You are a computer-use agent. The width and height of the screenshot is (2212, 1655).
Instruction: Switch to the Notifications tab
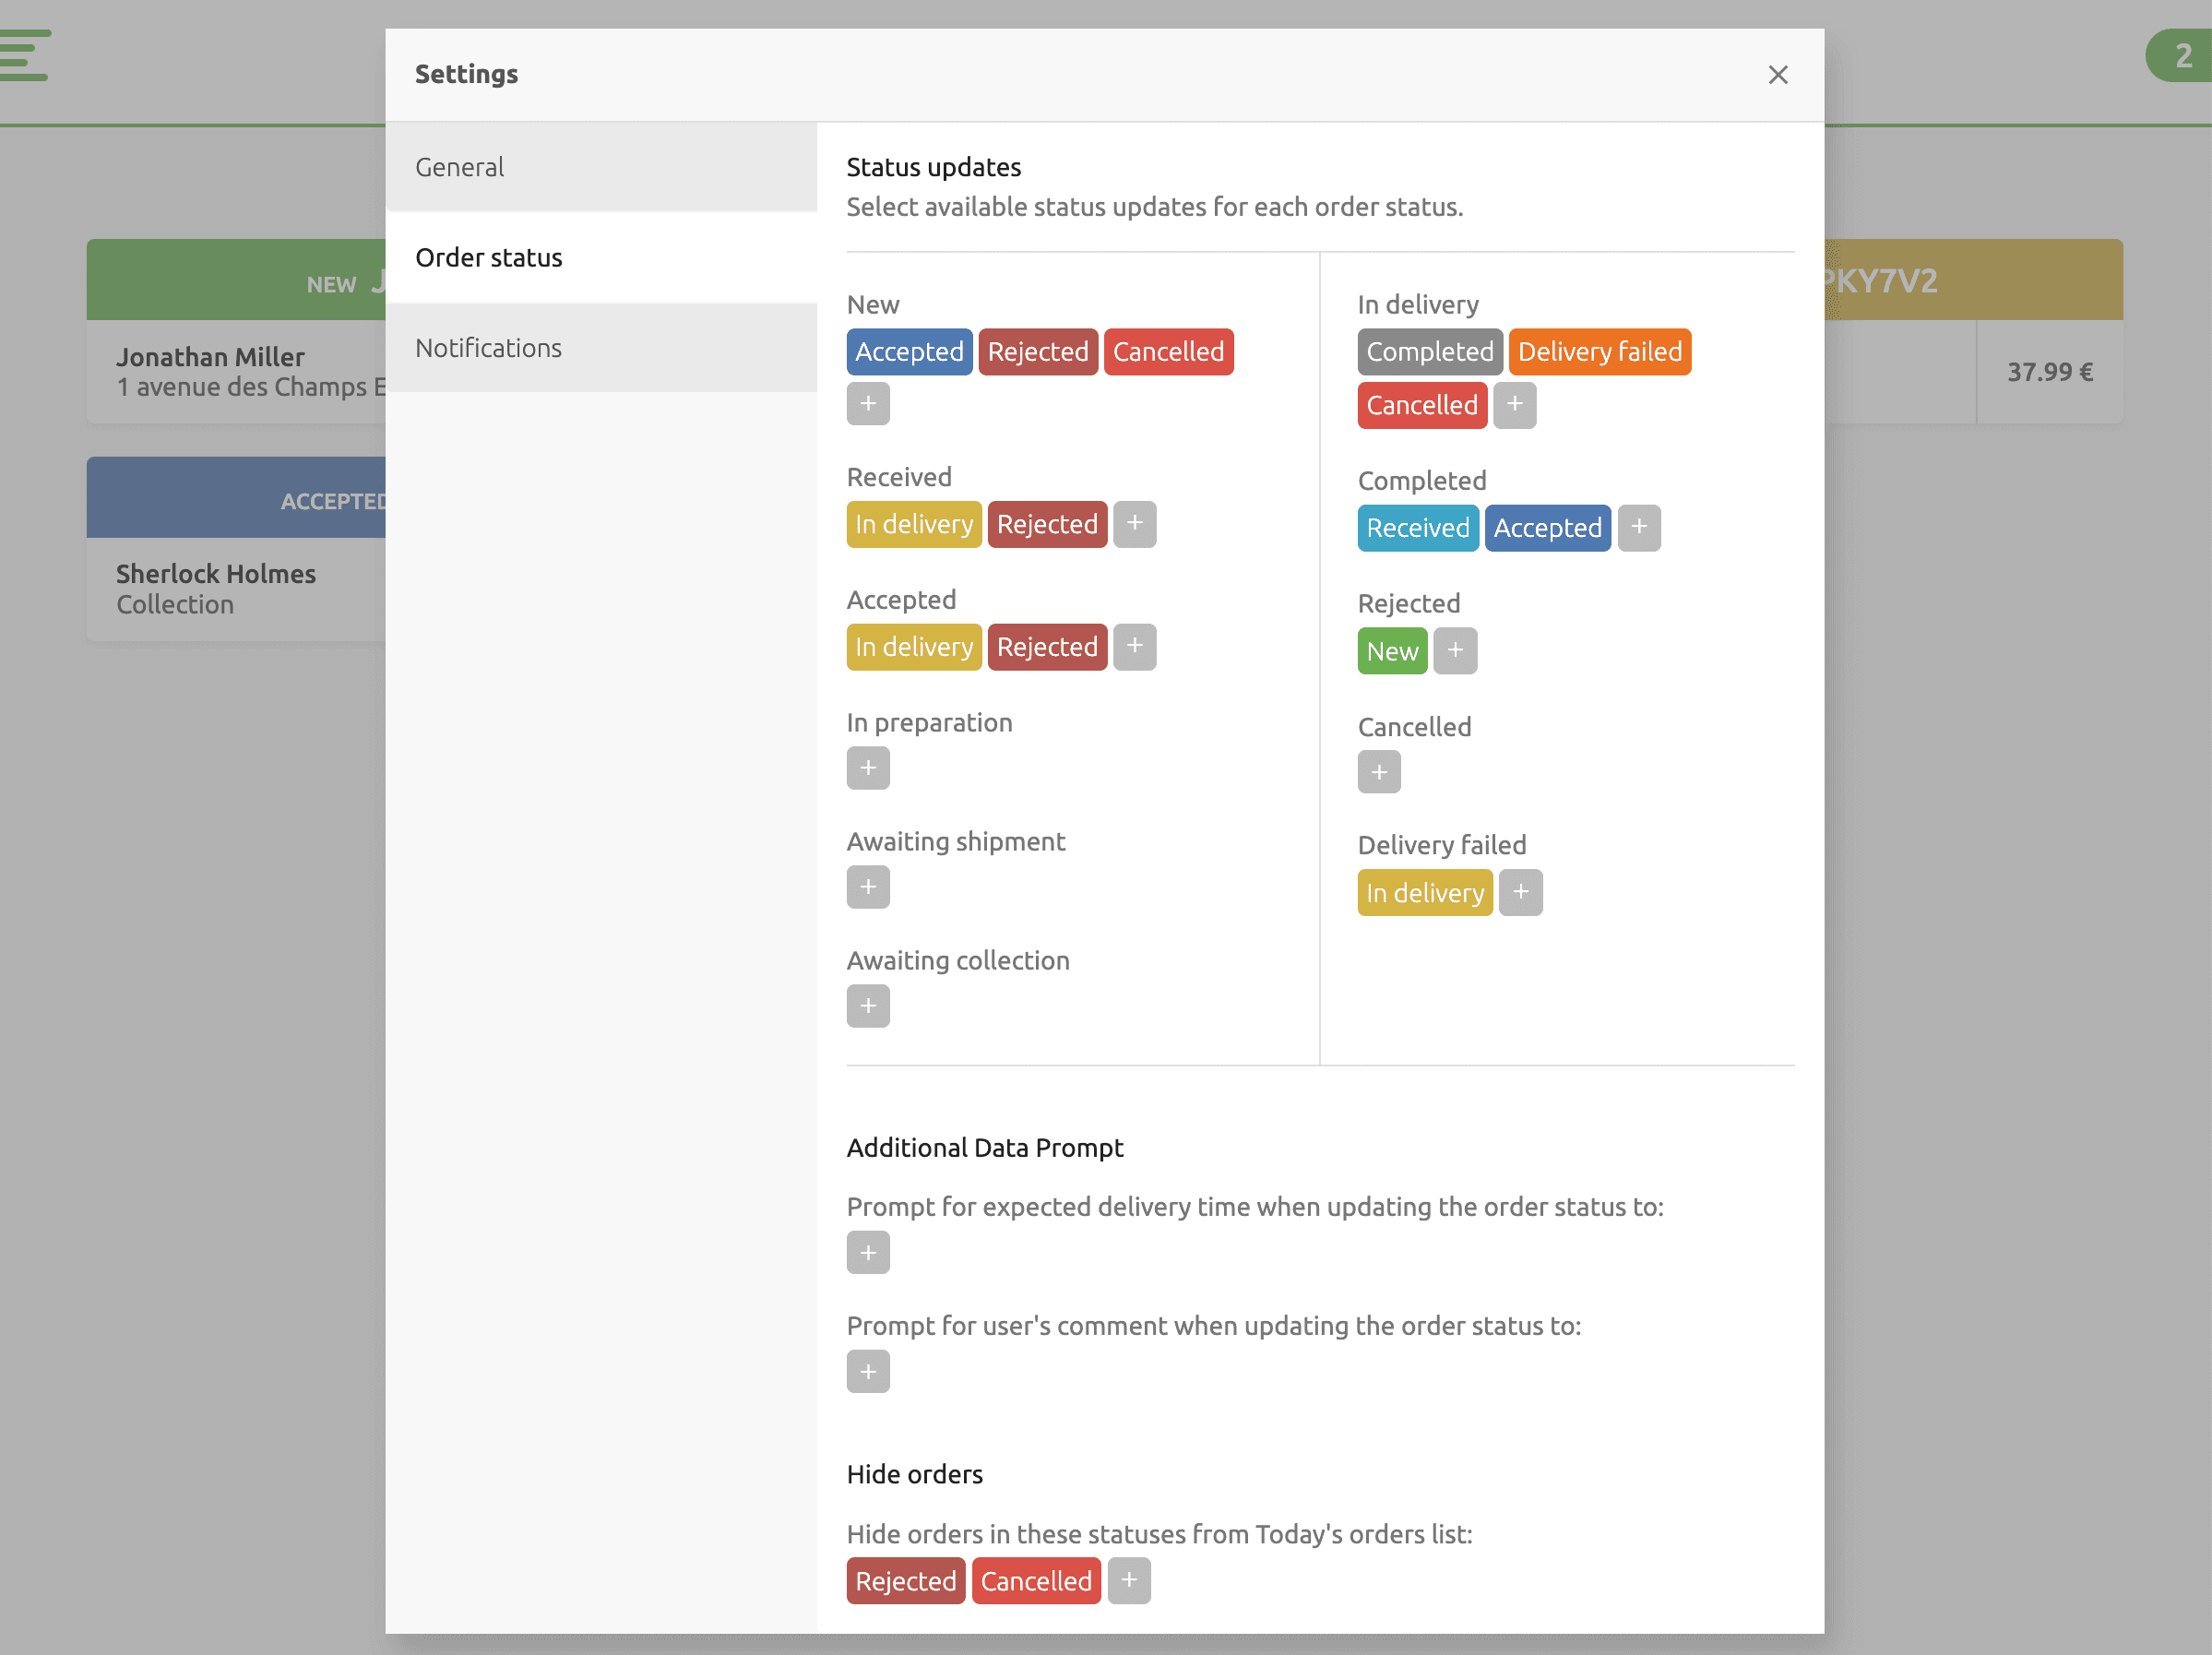600,348
